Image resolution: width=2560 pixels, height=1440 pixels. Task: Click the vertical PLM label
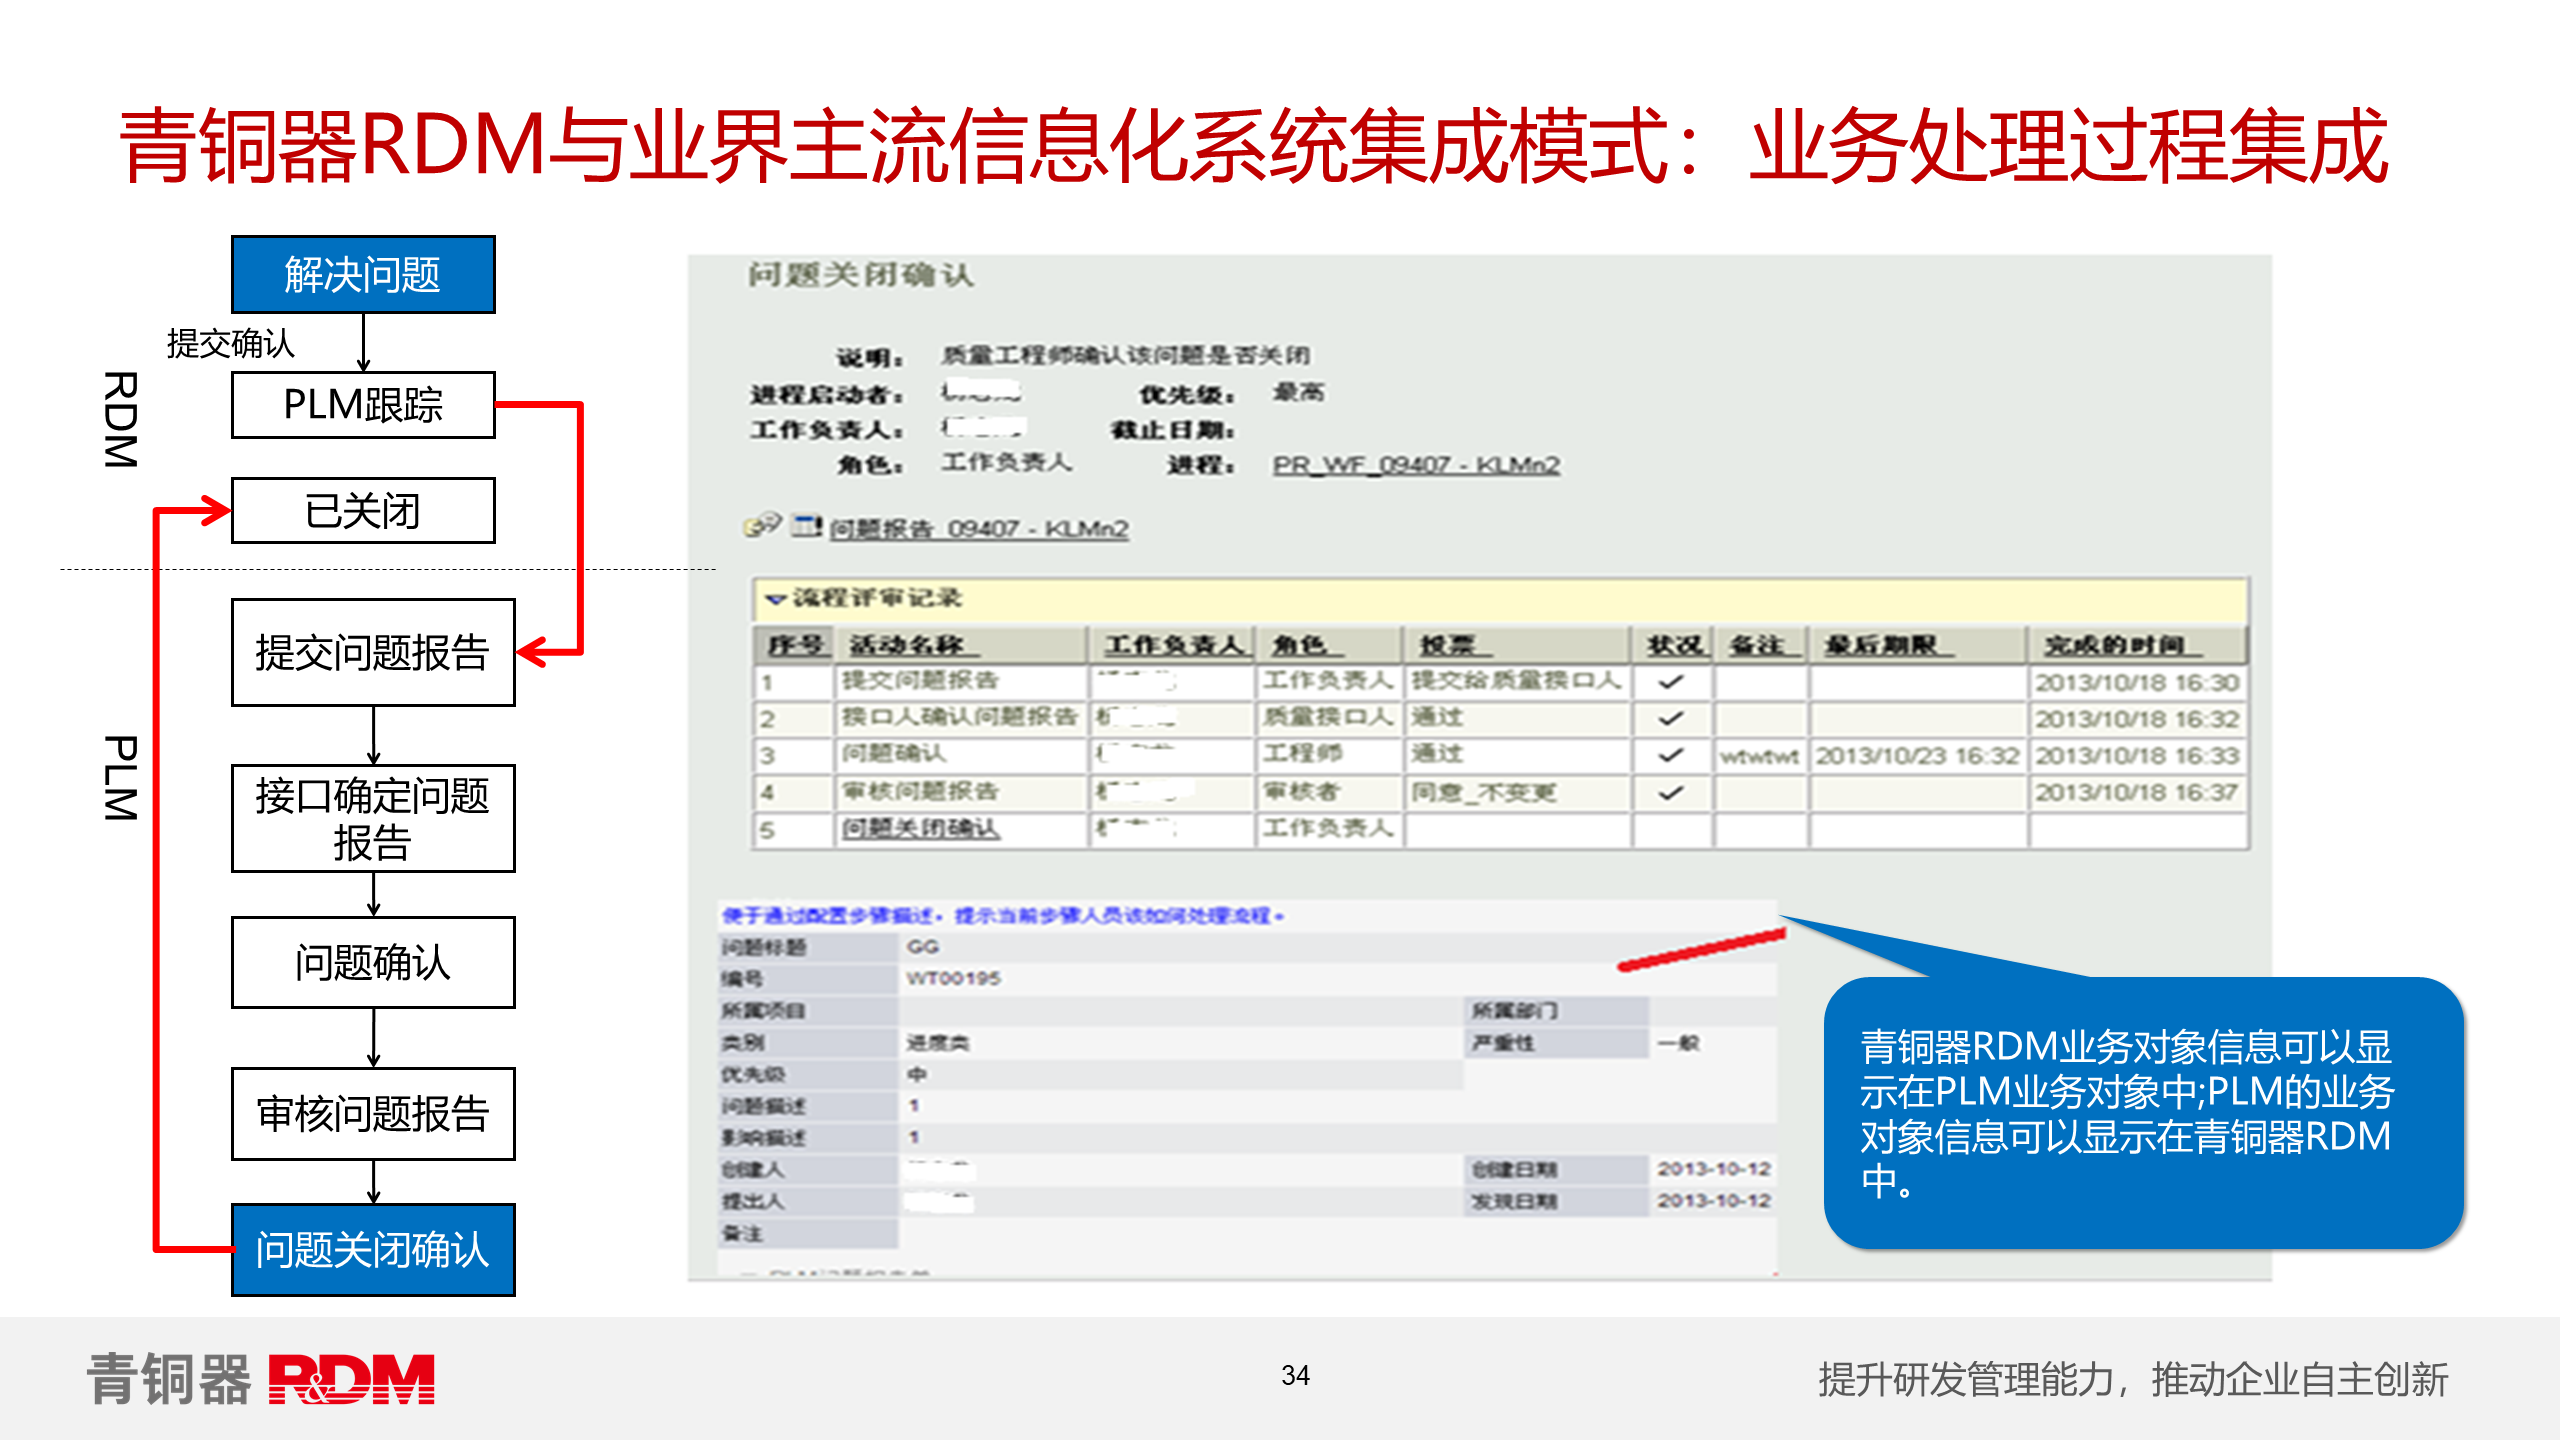tap(120, 778)
